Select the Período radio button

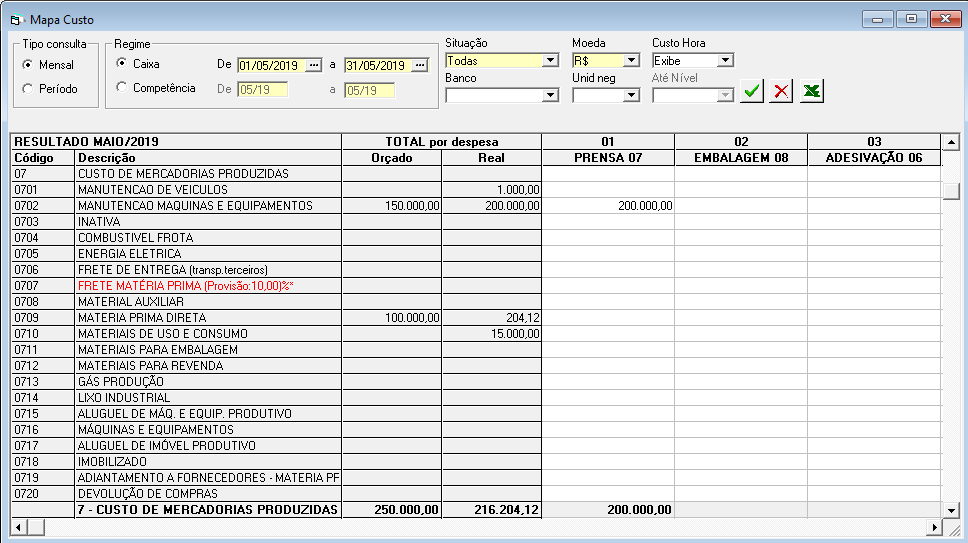tap(28, 89)
